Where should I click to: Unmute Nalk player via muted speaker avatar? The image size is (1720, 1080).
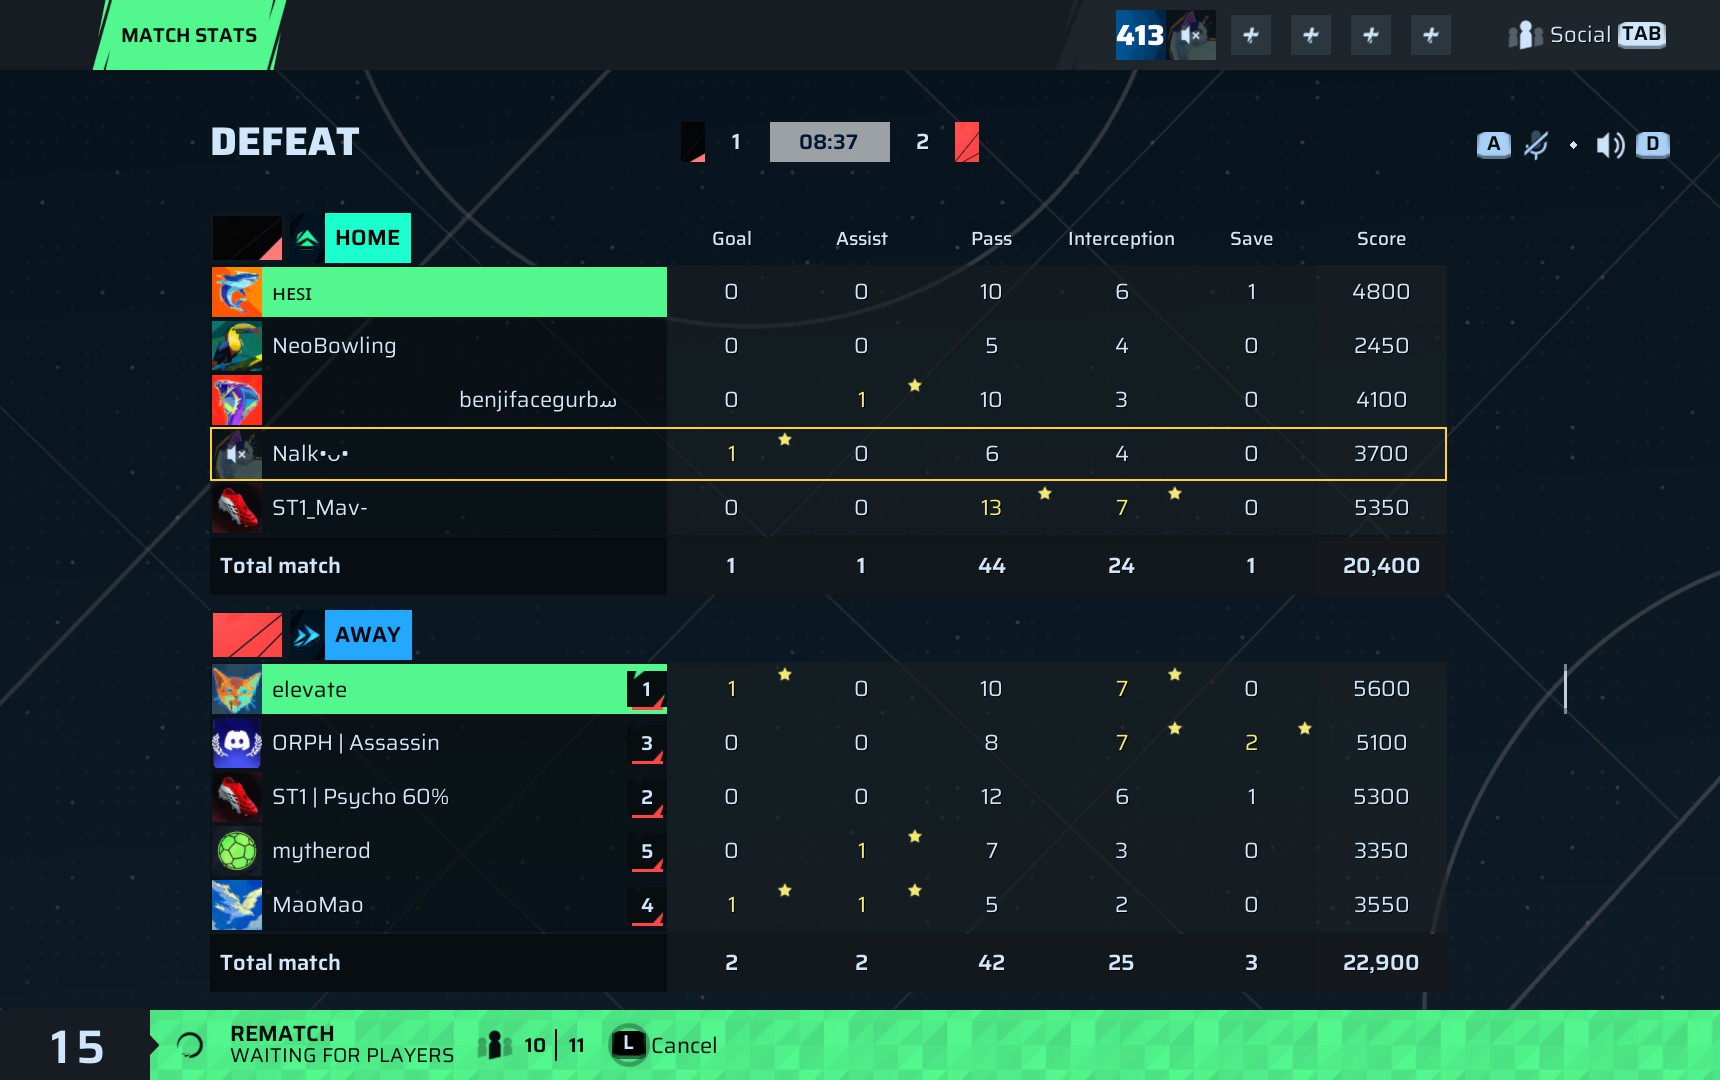point(237,454)
